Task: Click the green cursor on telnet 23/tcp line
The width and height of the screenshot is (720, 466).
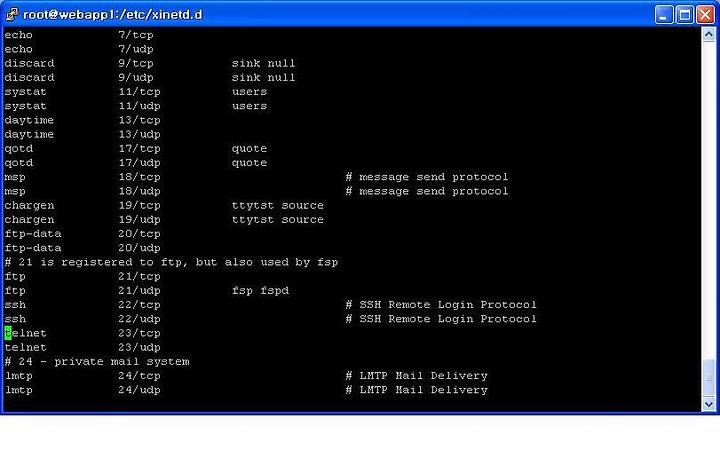Action: point(8,333)
